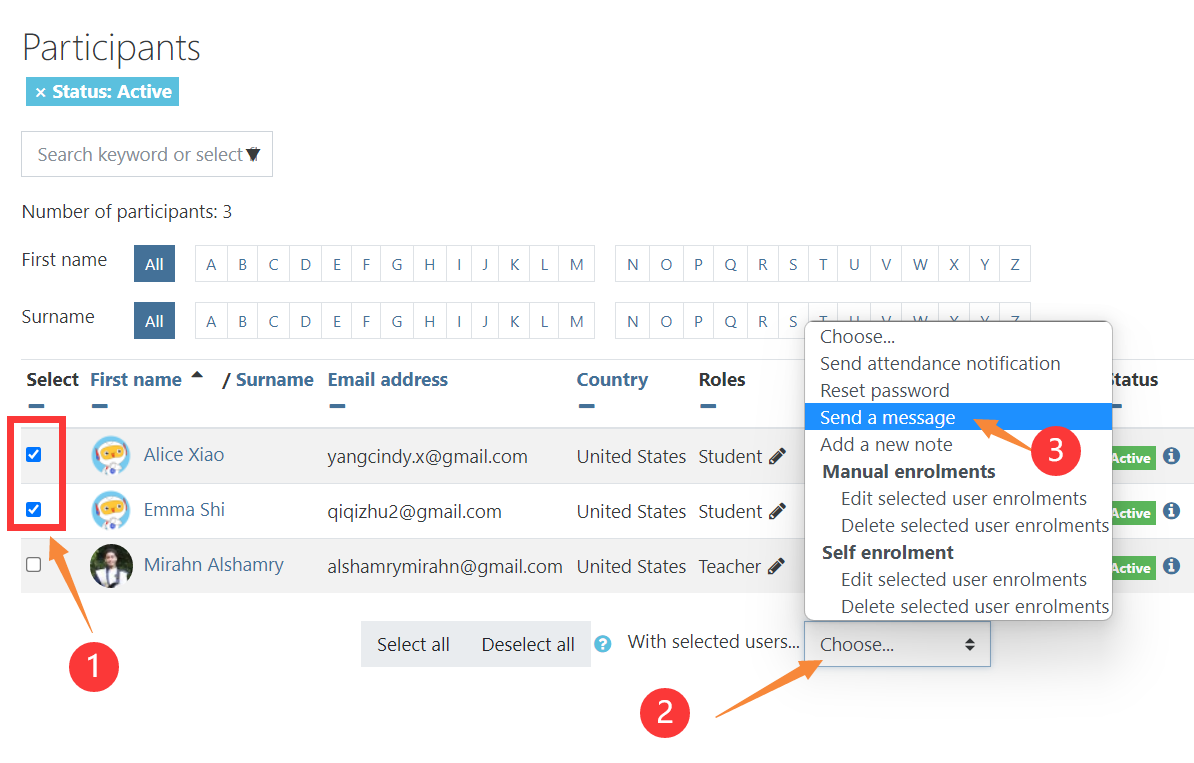Open the info icon in Alice Xiao's status

click(1172, 457)
